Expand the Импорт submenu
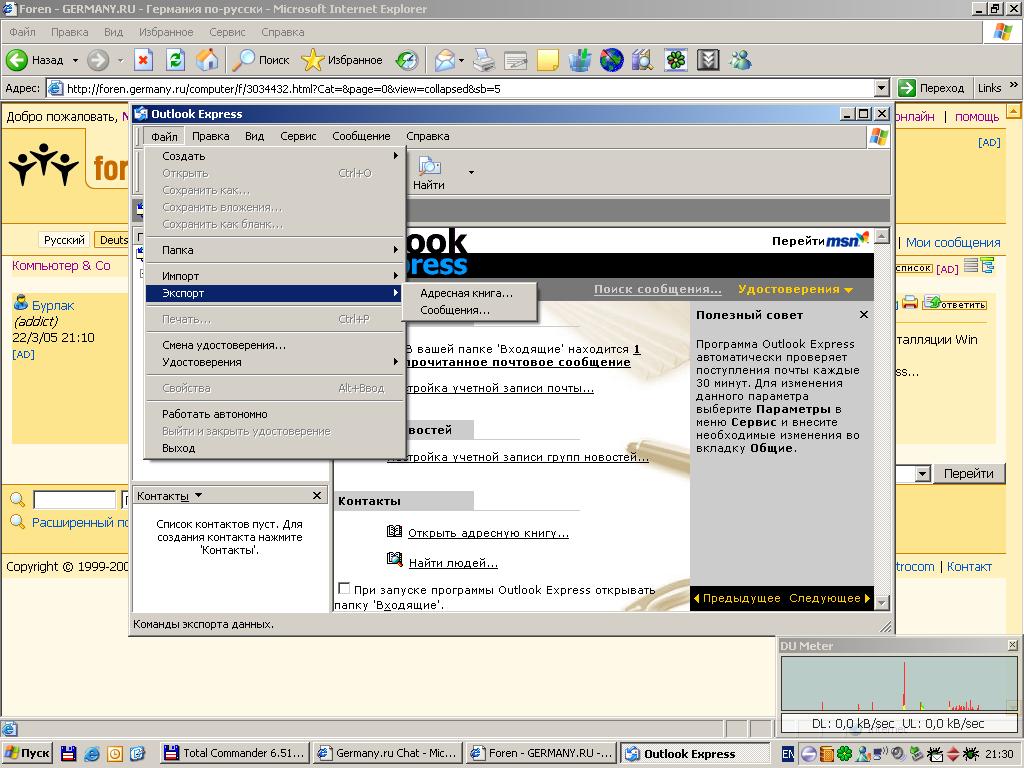Image resolution: width=1024 pixels, height=768 pixels. 276,276
